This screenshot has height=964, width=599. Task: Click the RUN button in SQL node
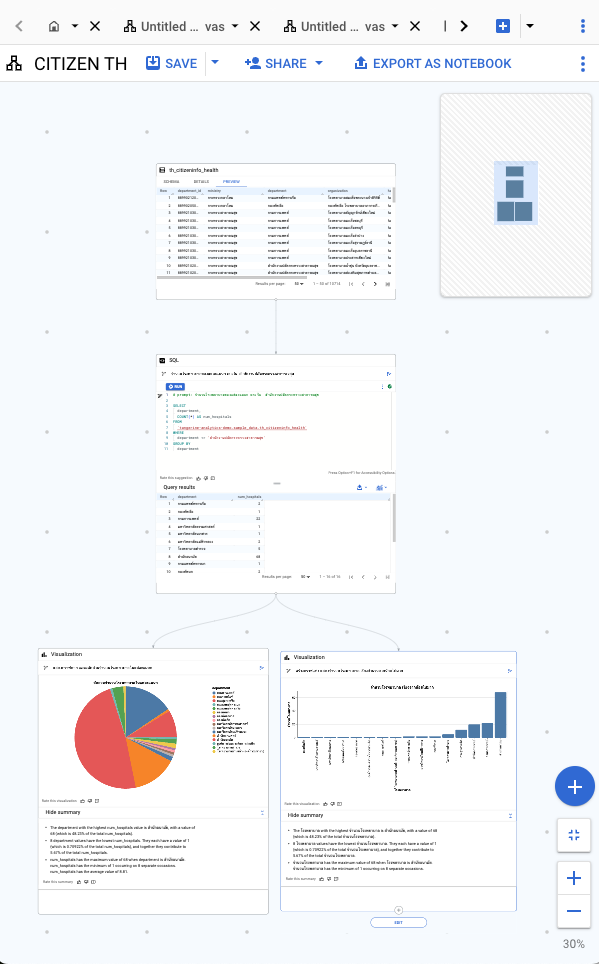coord(175,387)
